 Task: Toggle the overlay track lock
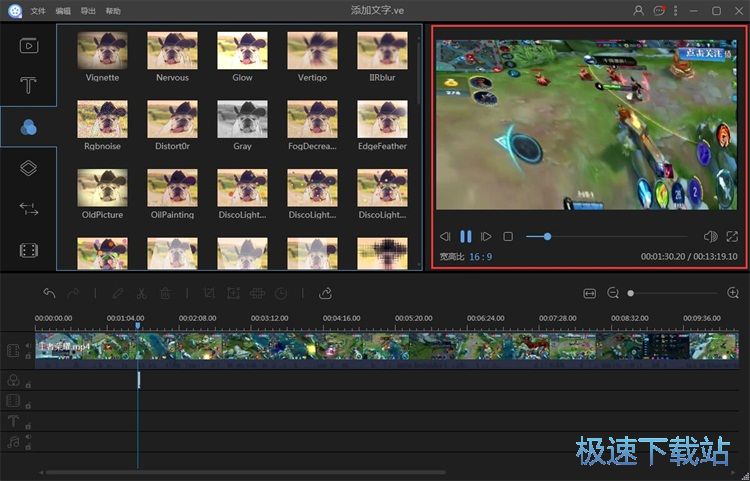(x=28, y=405)
